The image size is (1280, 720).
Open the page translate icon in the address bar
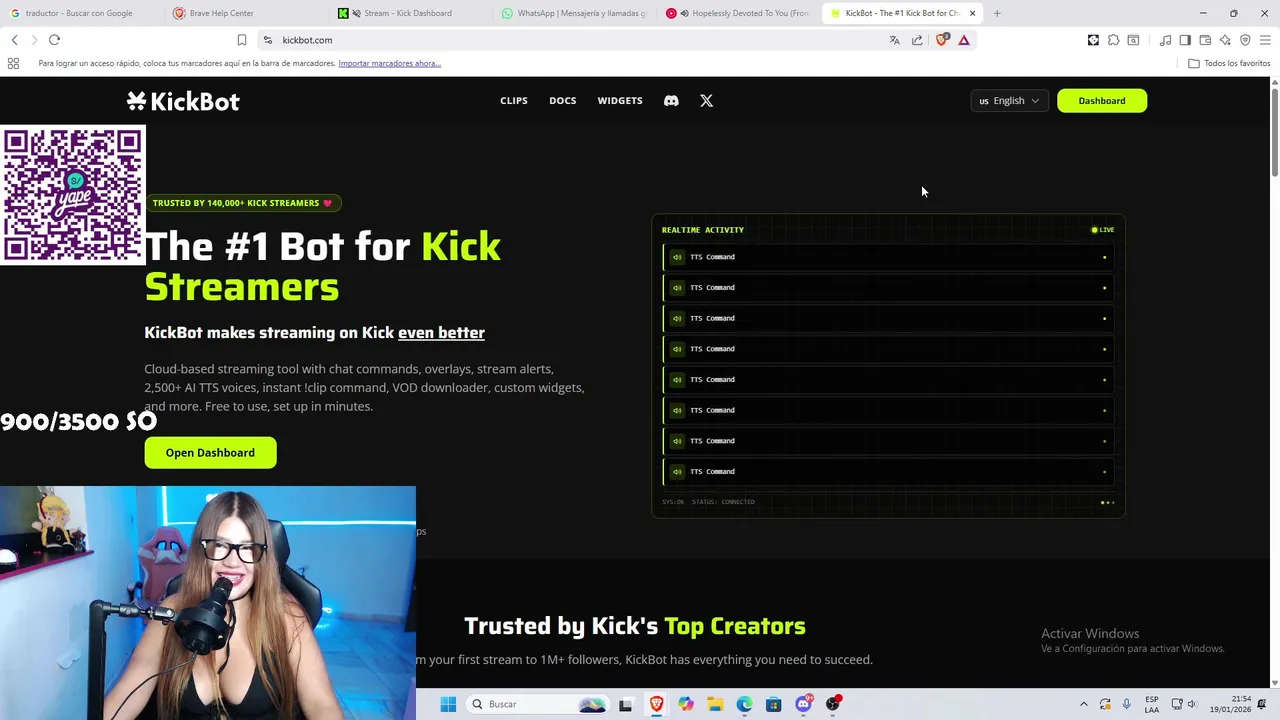point(894,40)
